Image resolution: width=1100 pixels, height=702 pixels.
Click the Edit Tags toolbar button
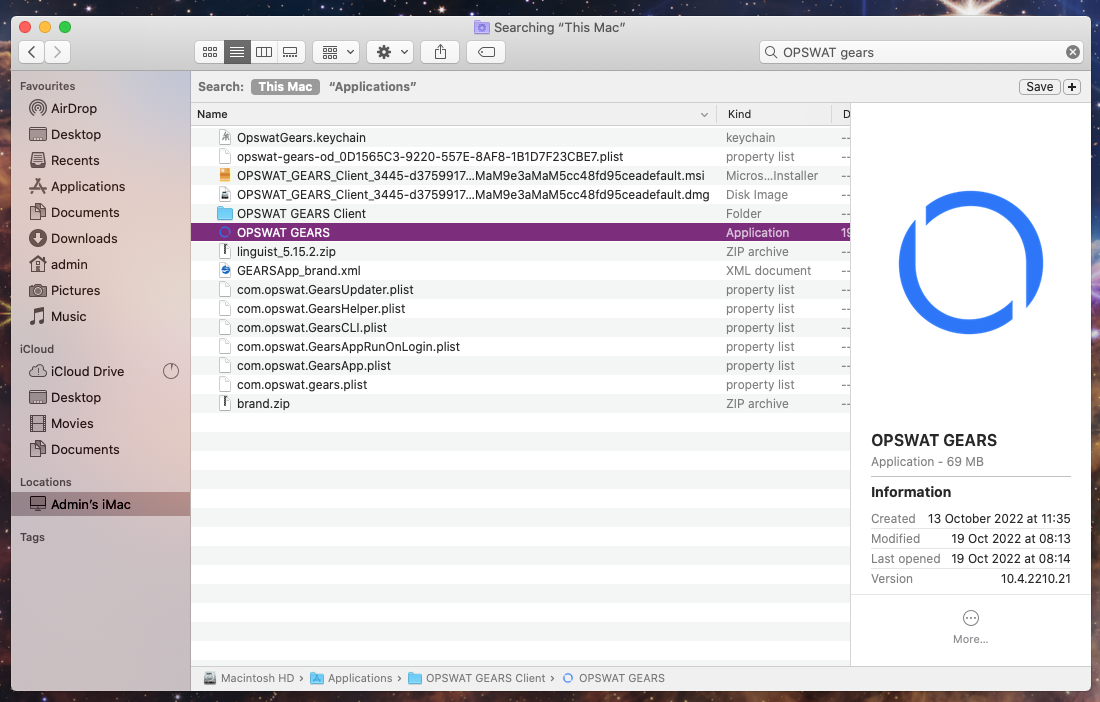pos(486,52)
